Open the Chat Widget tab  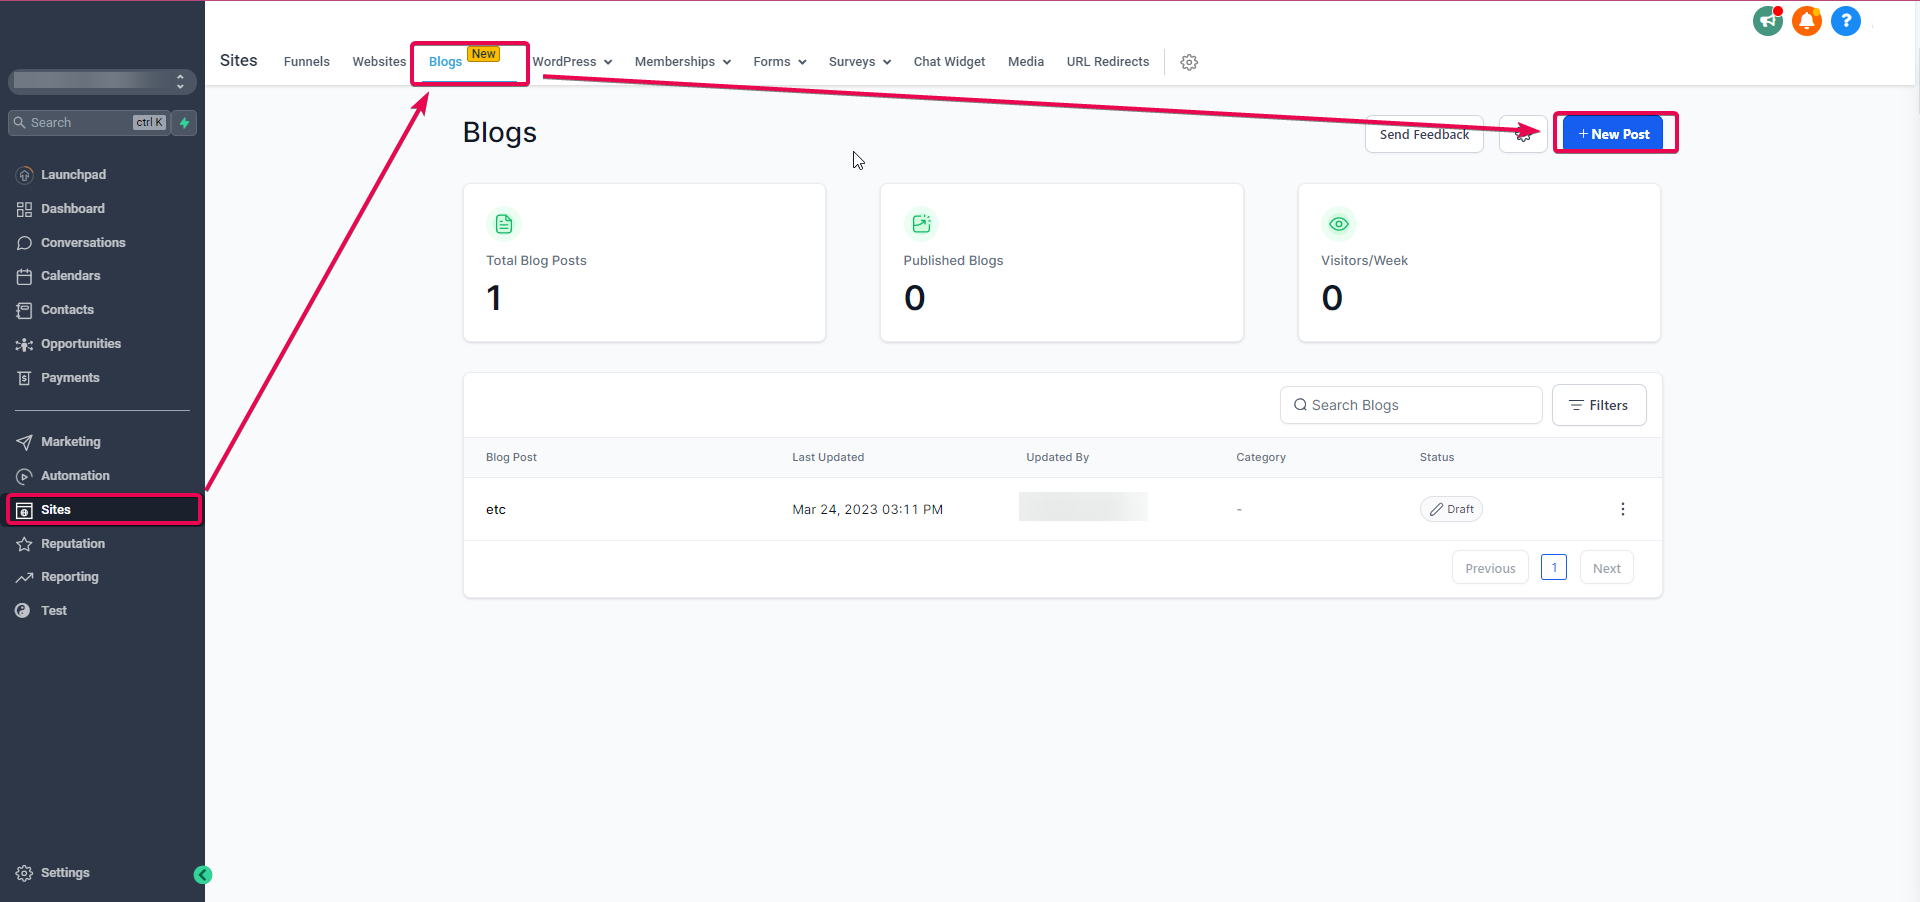(x=949, y=62)
